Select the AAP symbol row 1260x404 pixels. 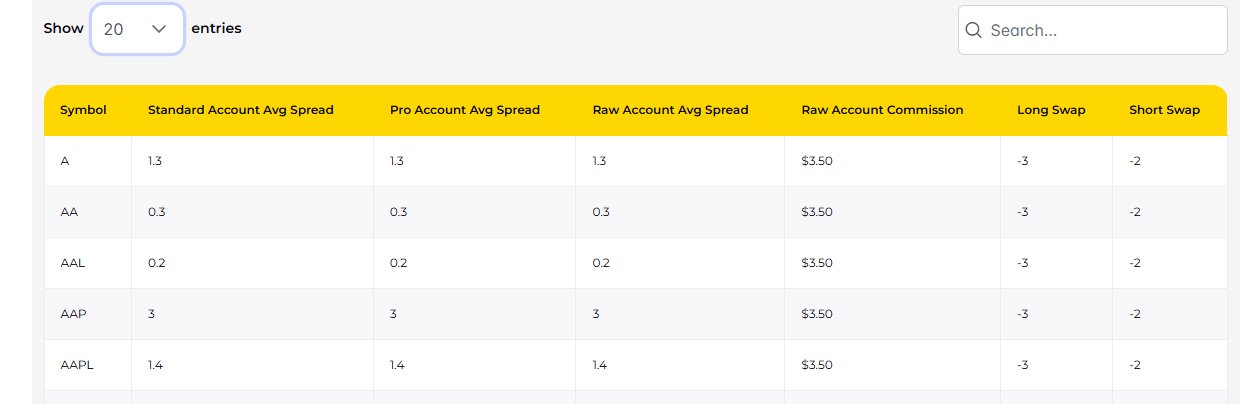click(74, 314)
